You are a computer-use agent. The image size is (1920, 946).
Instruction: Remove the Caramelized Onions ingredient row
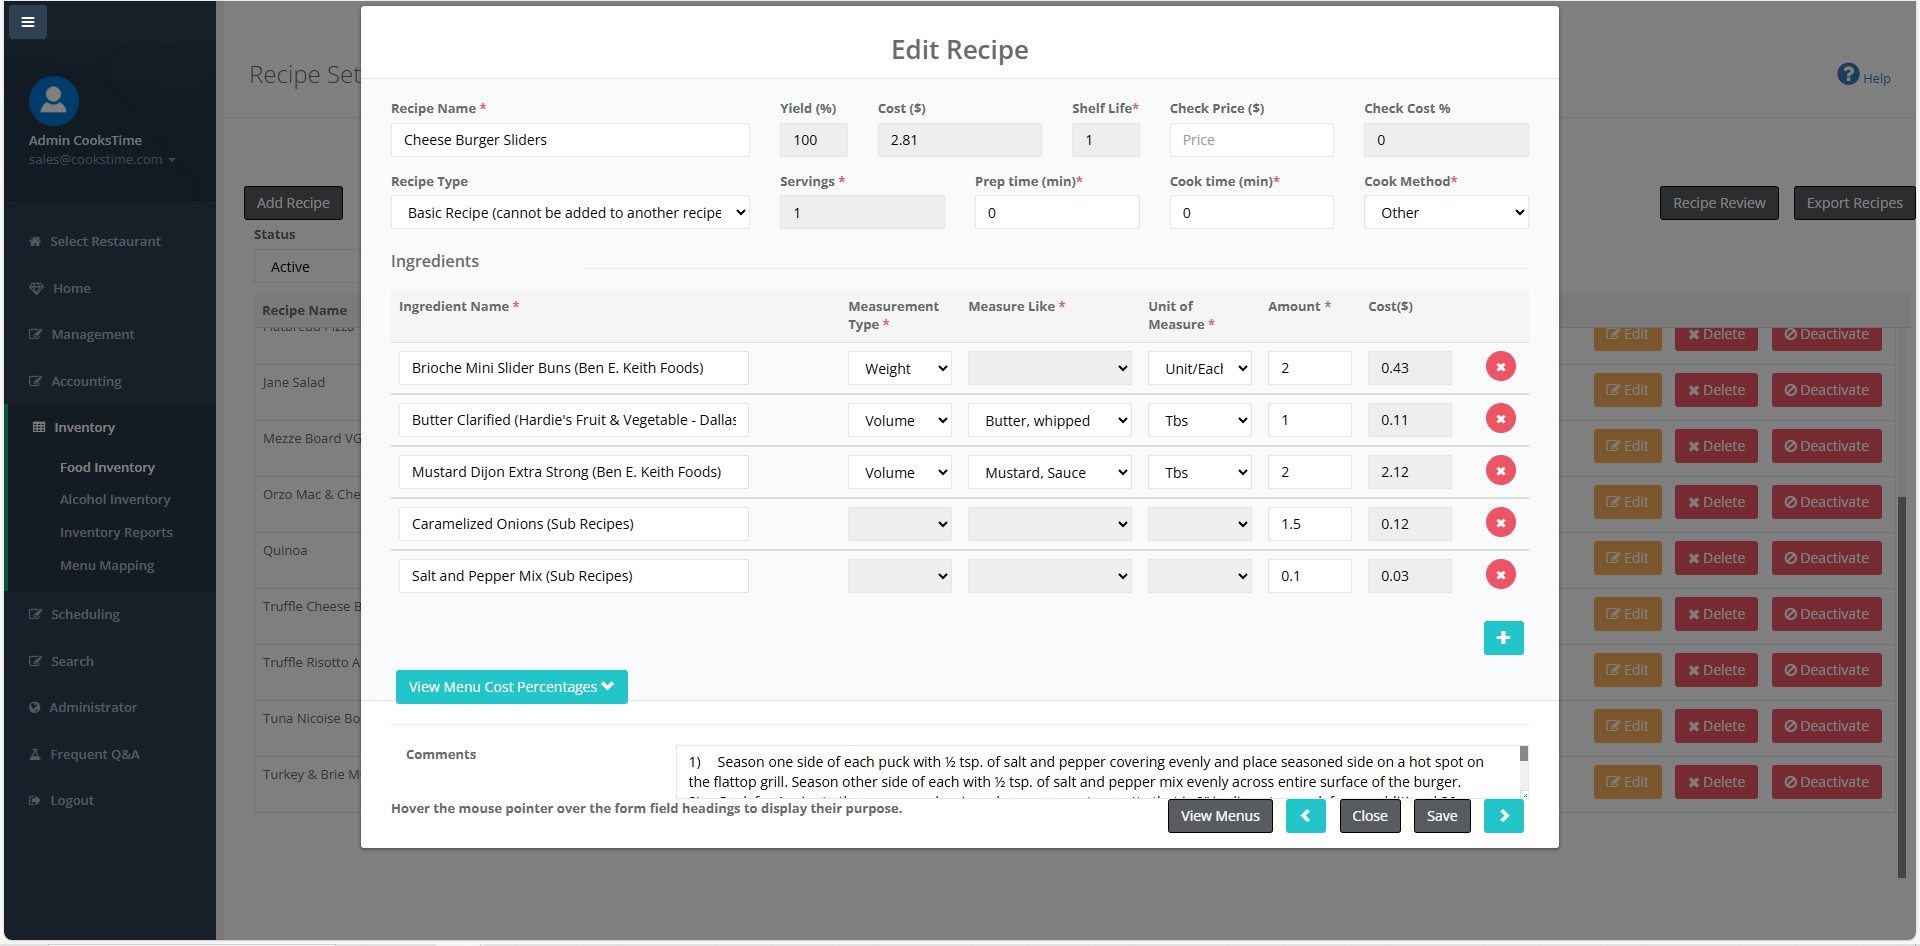click(1500, 523)
